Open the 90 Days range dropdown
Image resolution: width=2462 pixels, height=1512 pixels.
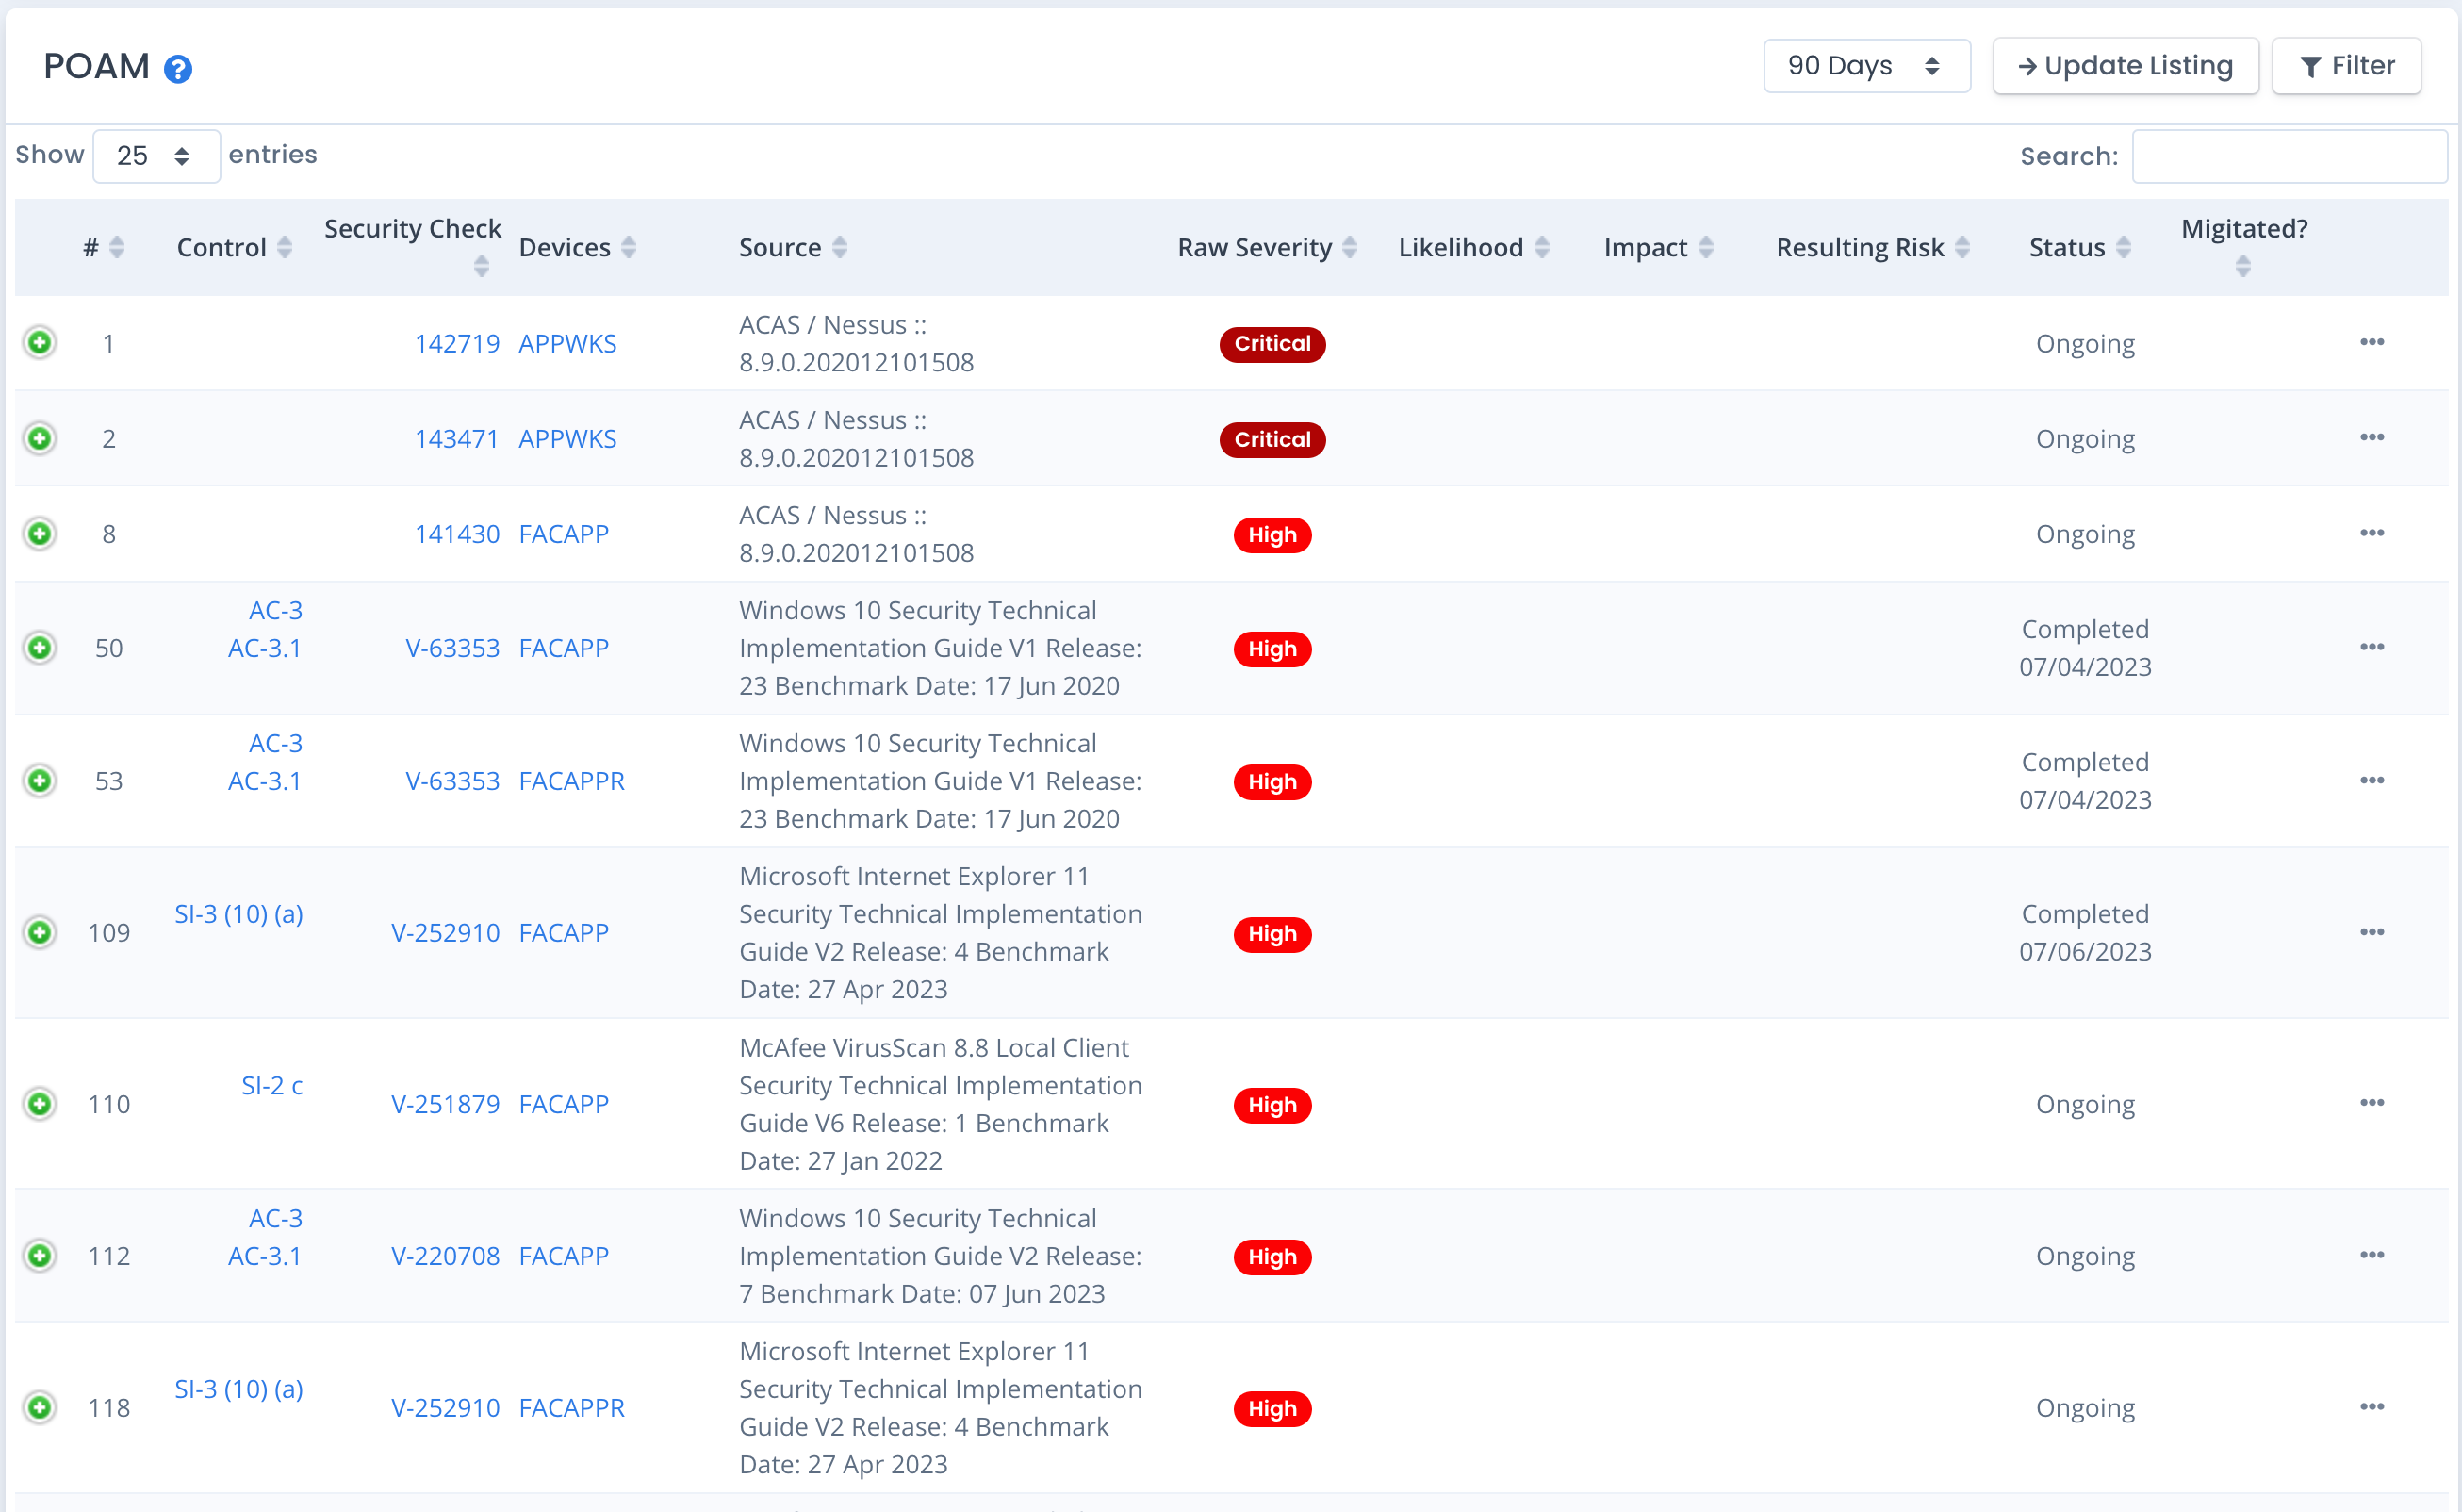[x=1867, y=66]
